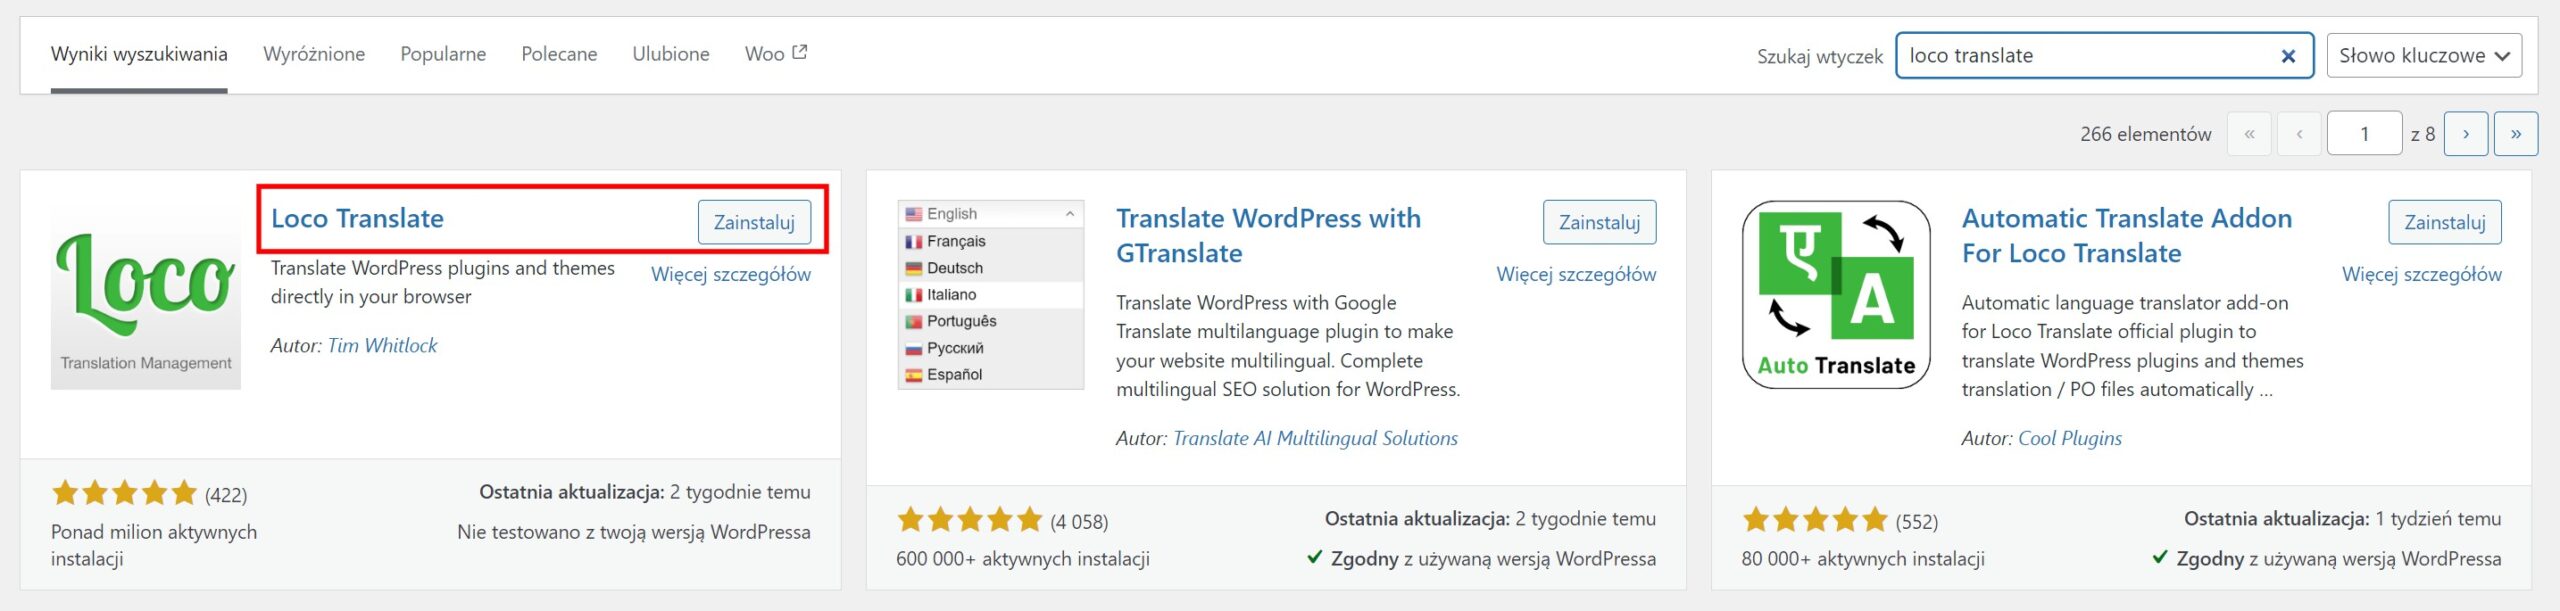Switch to the Wyróżnione tab
This screenshot has height=611, width=2560.
click(x=314, y=54)
